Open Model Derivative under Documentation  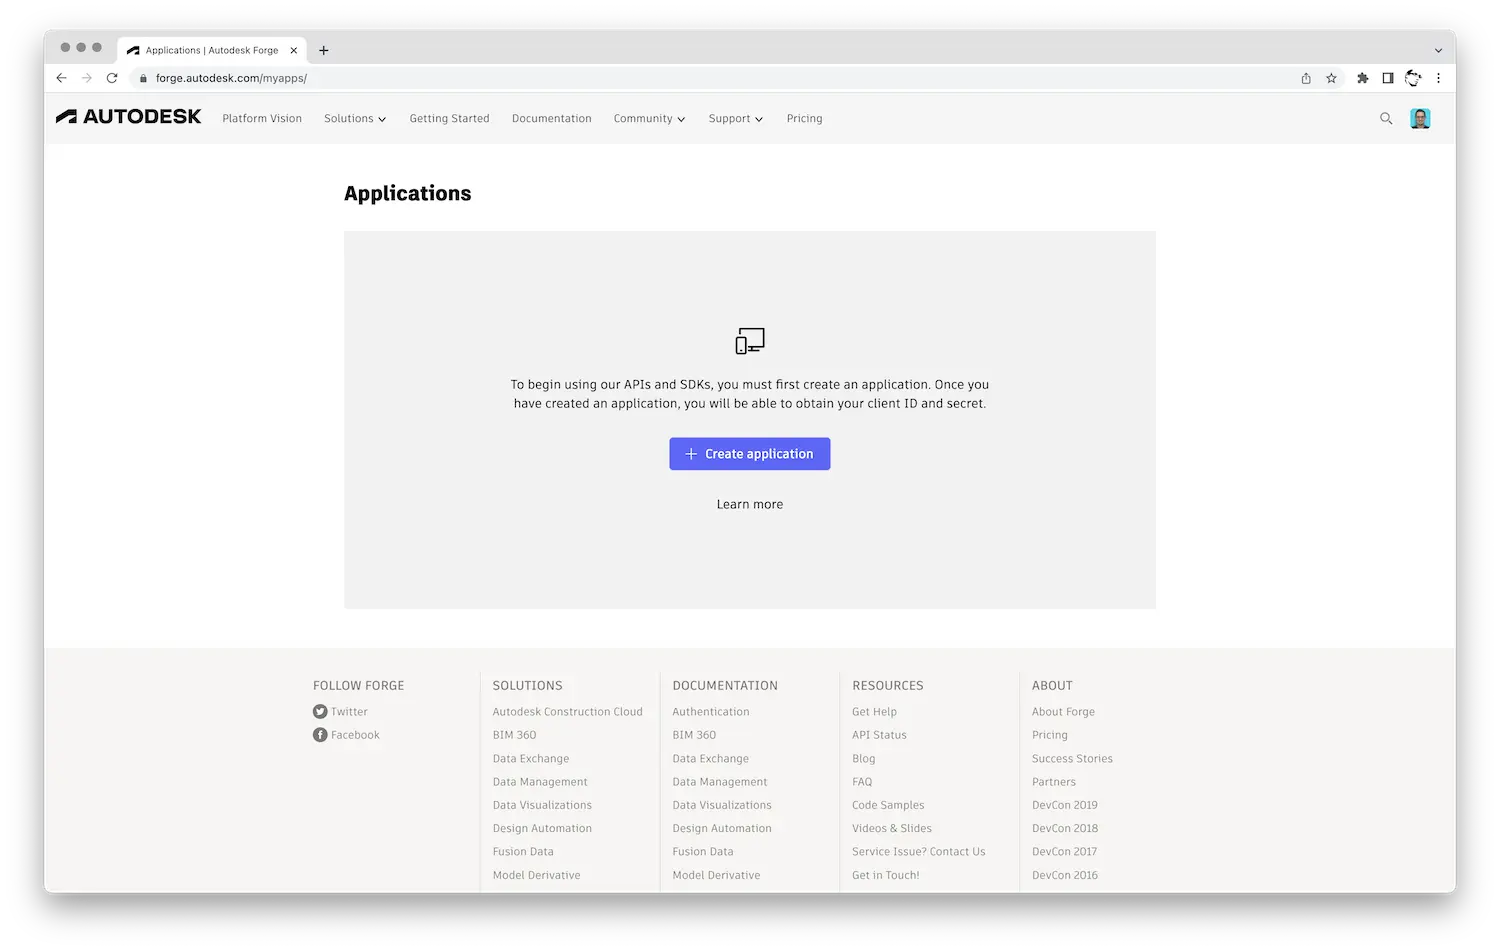coord(716,875)
